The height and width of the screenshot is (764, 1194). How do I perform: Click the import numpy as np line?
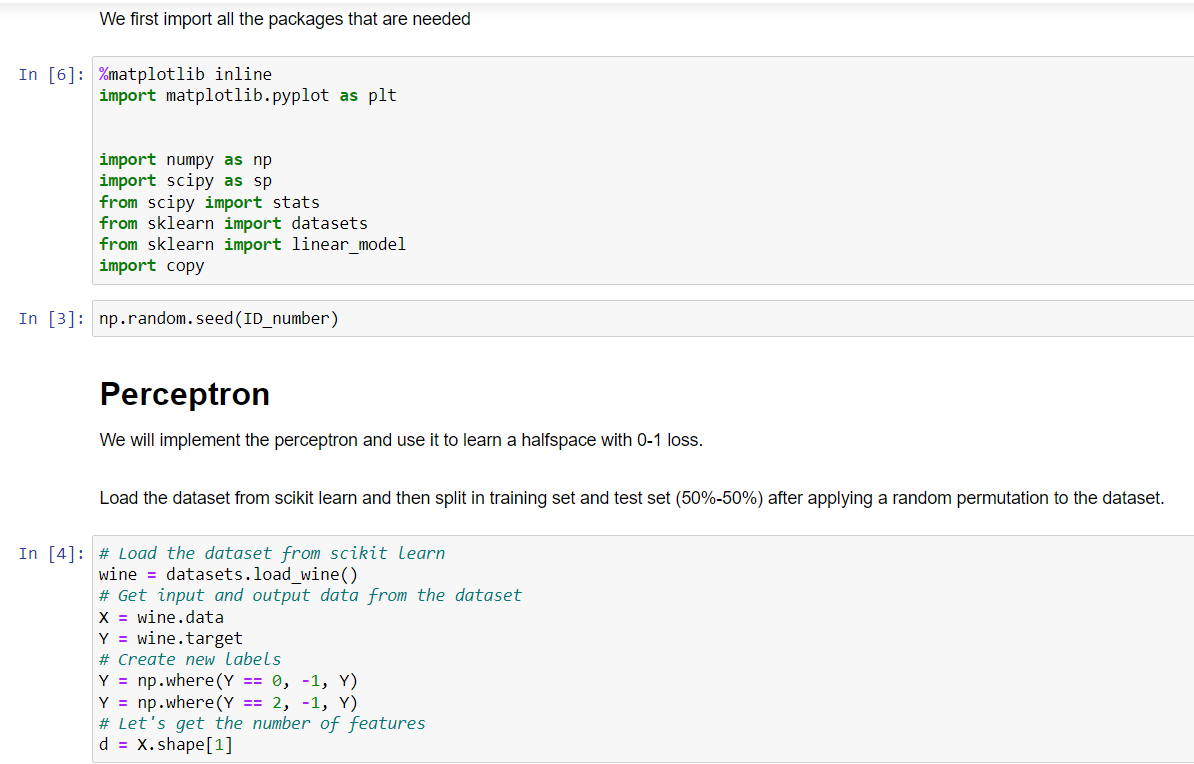pyautogui.click(x=180, y=159)
